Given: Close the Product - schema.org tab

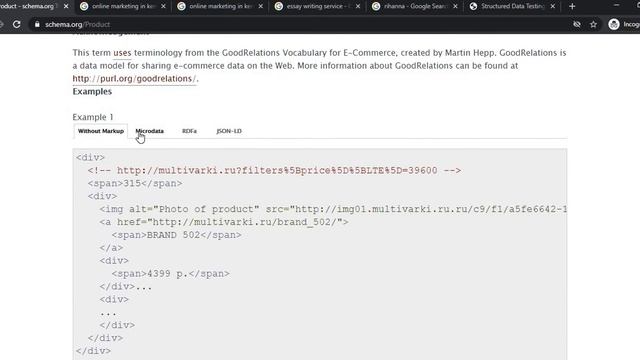Looking at the screenshot, I should (66, 6).
